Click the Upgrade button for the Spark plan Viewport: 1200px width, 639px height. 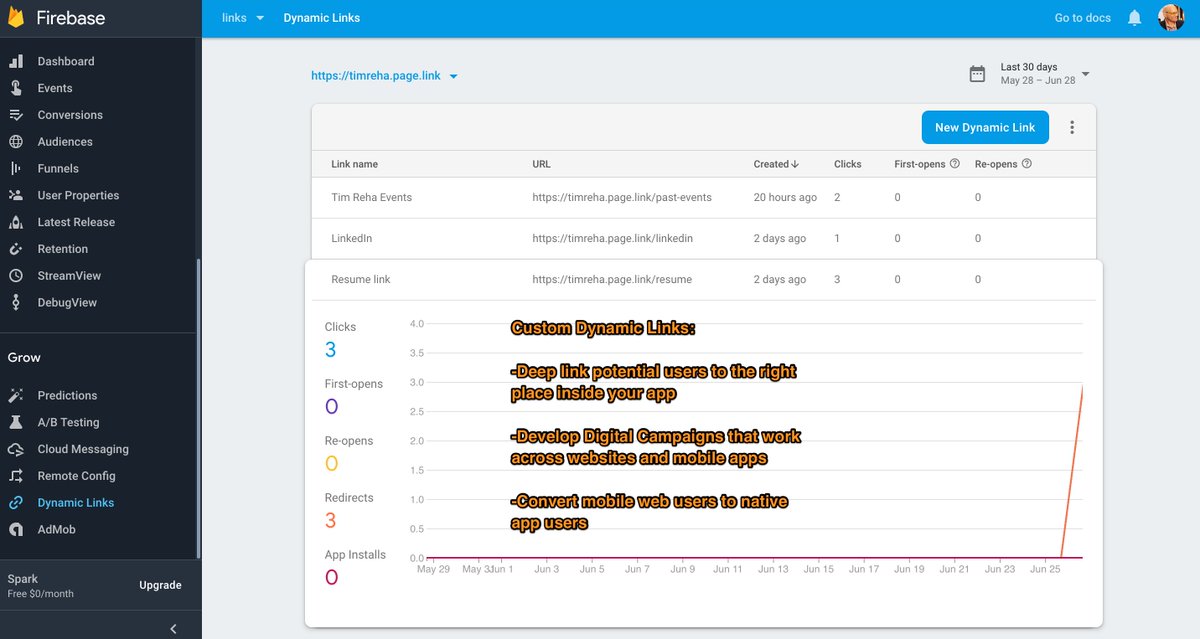(x=160, y=585)
